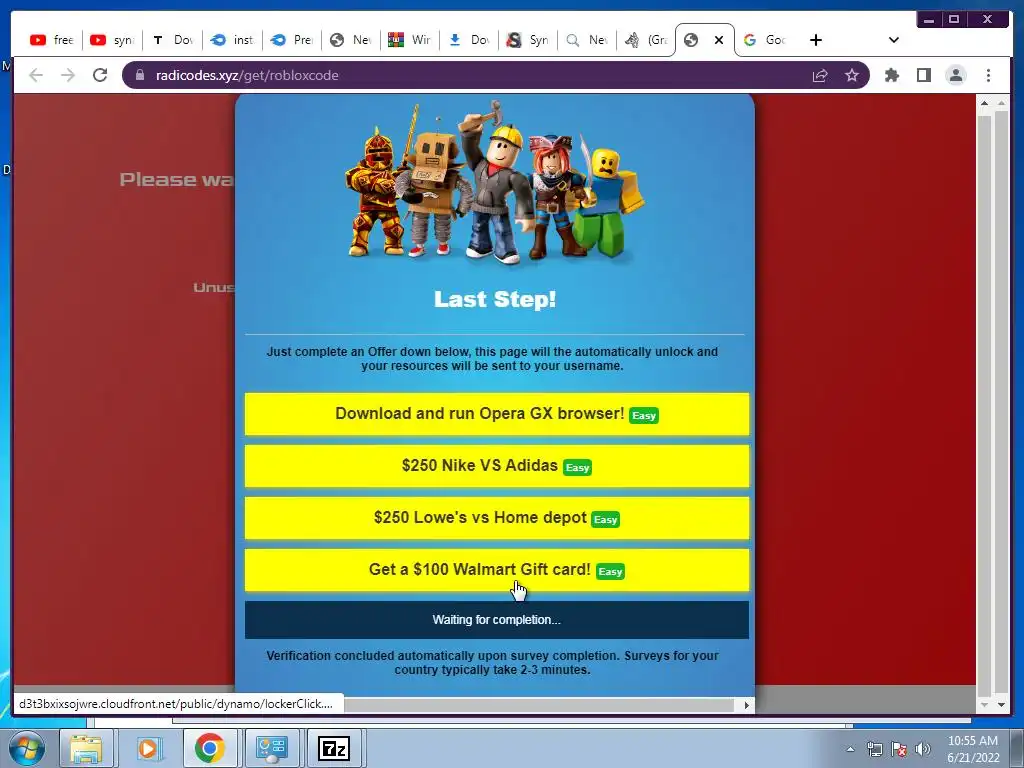This screenshot has width=1024, height=768.
Task: Choose the $250 Nike VS Adidas offer
Action: tap(497, 466)
